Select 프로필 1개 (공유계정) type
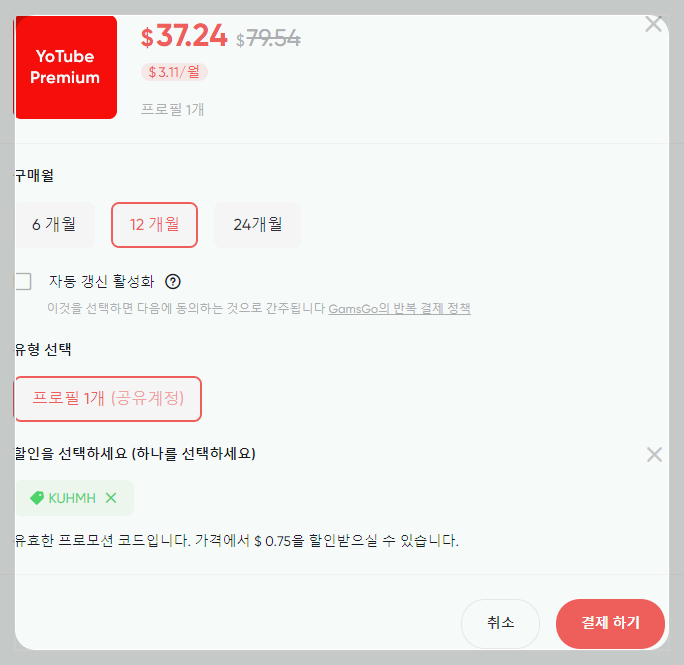Viewport: 684px width, 665px height. (108, 399)
